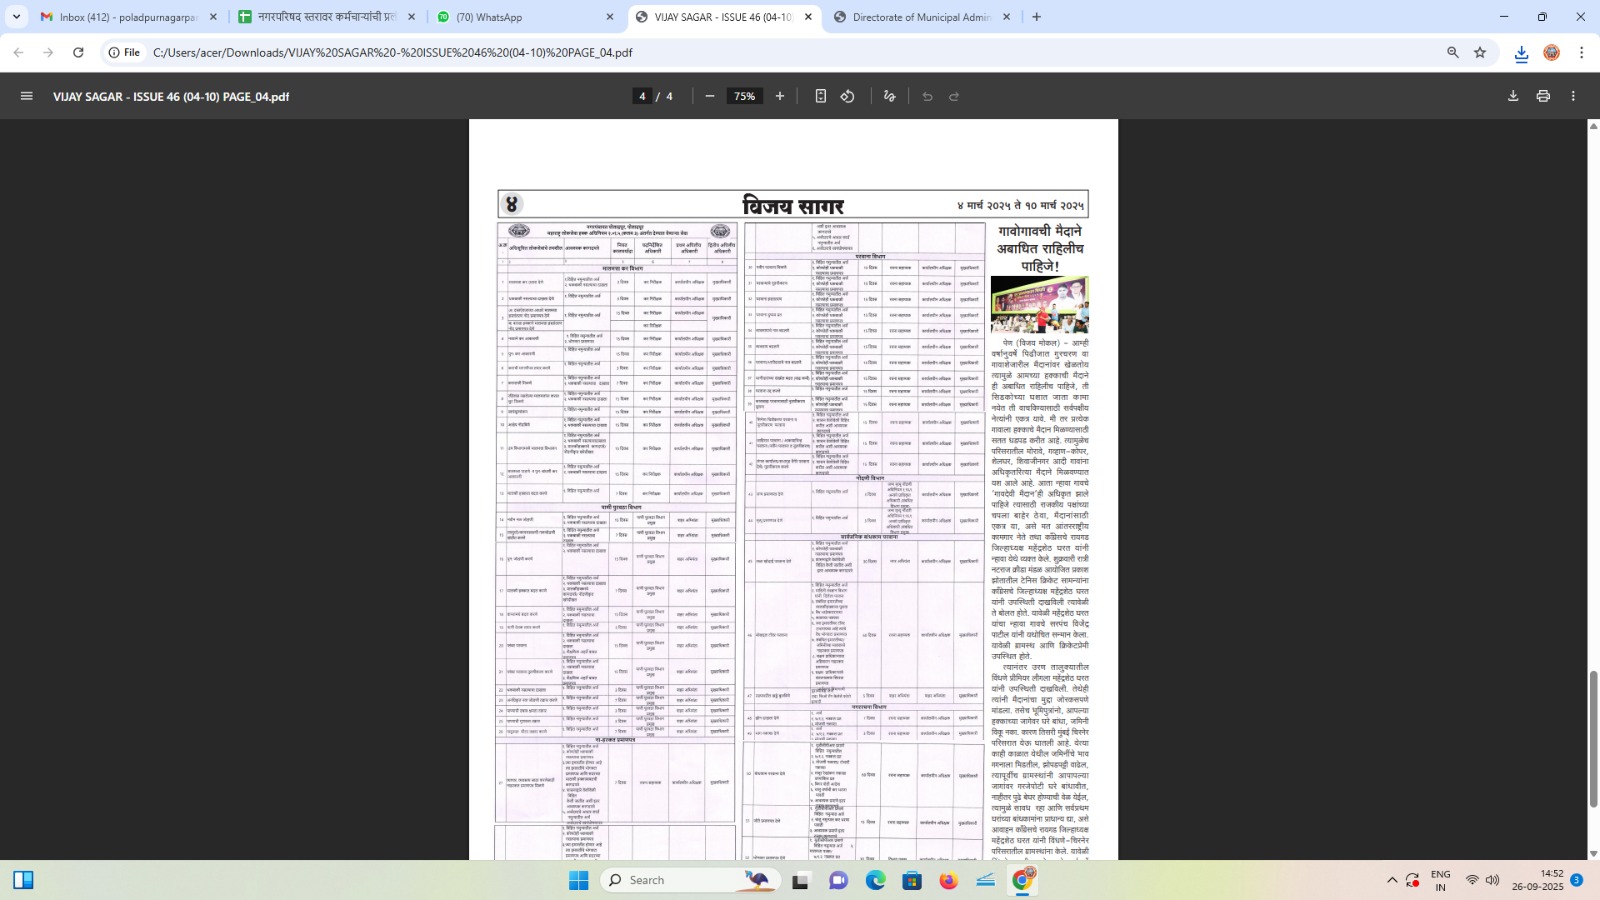The image size is (1600, 900).
Task: Open PDF viewer more actions menu
Action: [1573, 96]
